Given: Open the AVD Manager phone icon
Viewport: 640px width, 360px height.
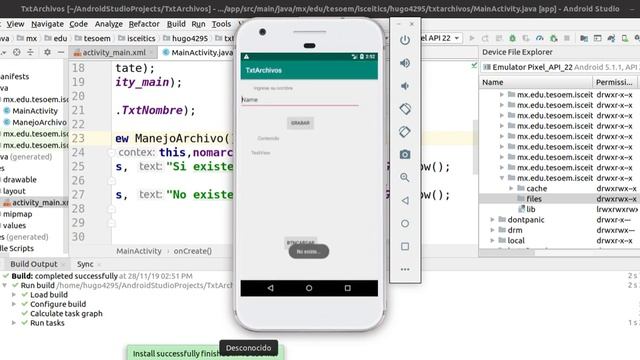Looking at the screenshot, I should pyautogui.click(x=624, y=38).
